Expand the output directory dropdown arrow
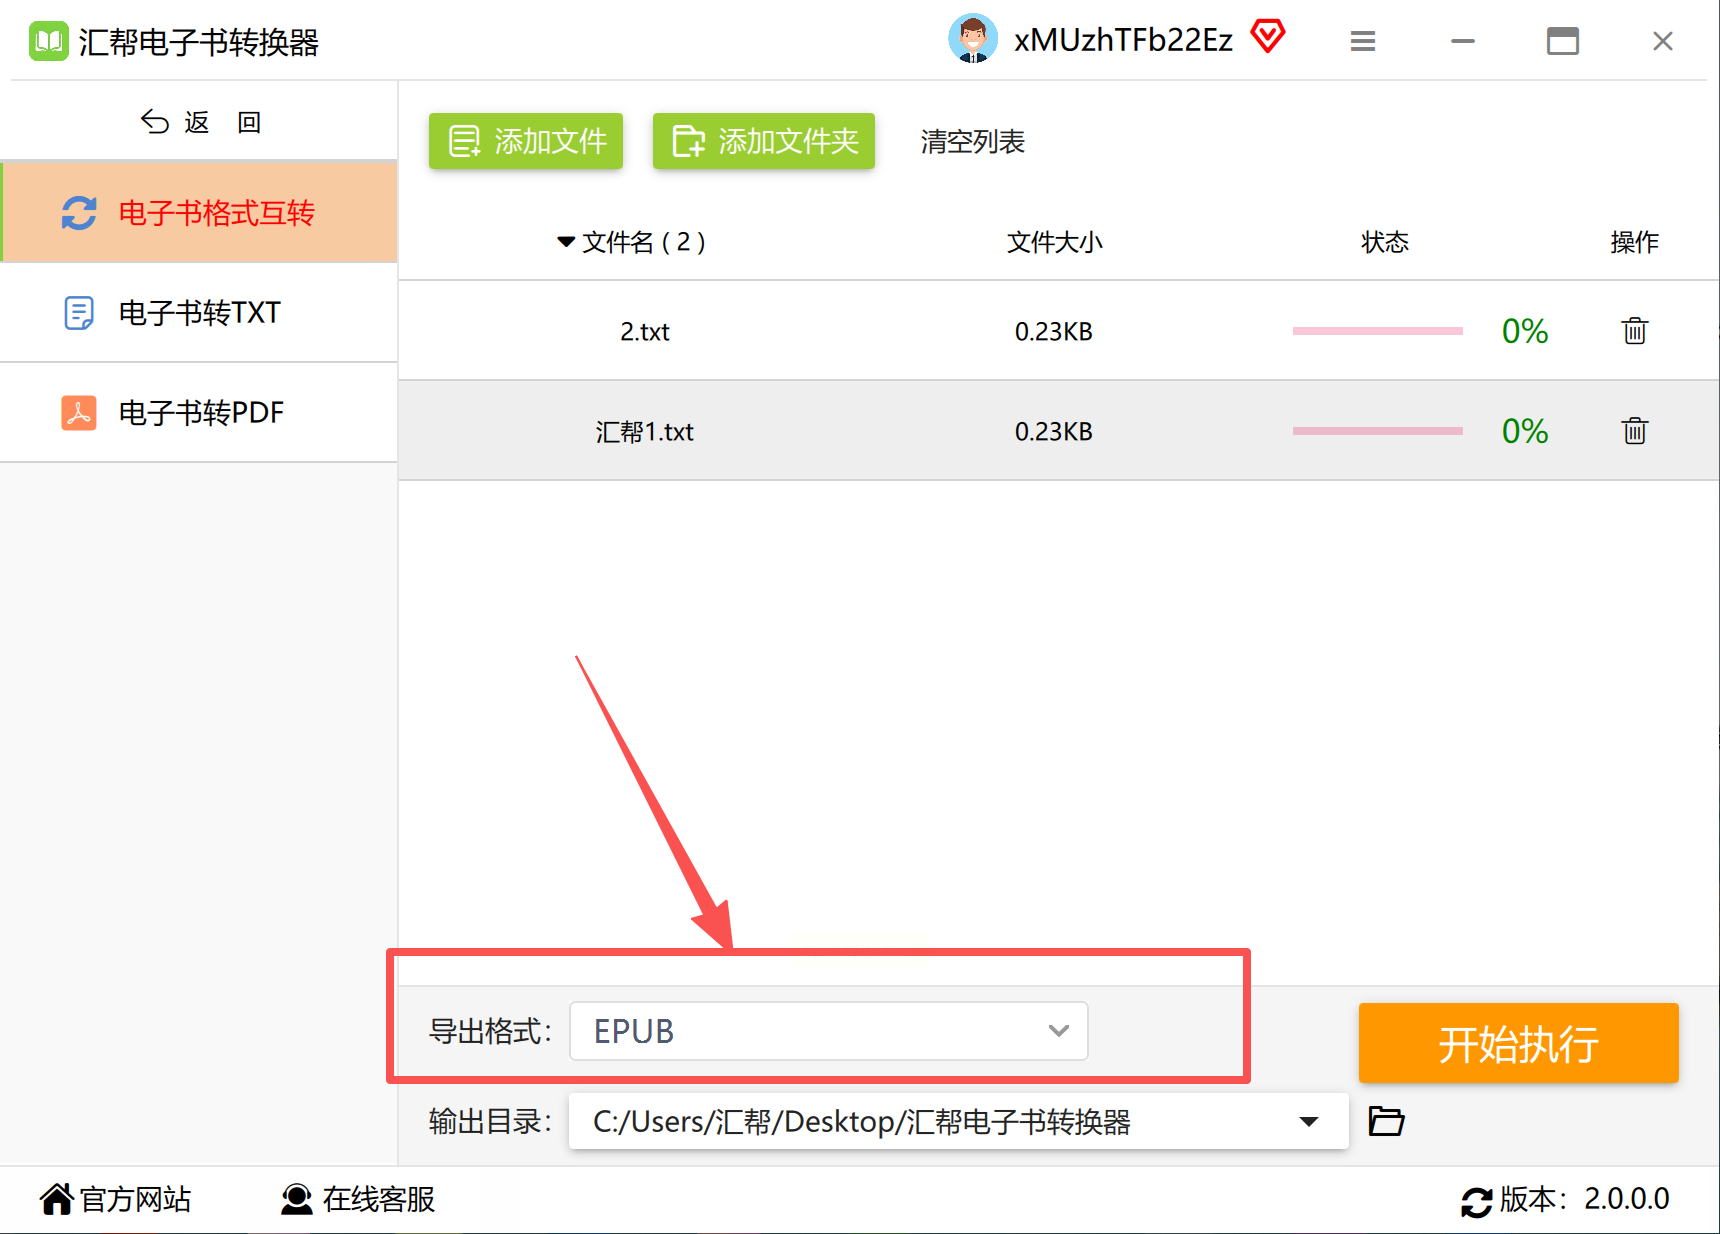This screenshot has height=1234, width=1720. [1309, 1122]
